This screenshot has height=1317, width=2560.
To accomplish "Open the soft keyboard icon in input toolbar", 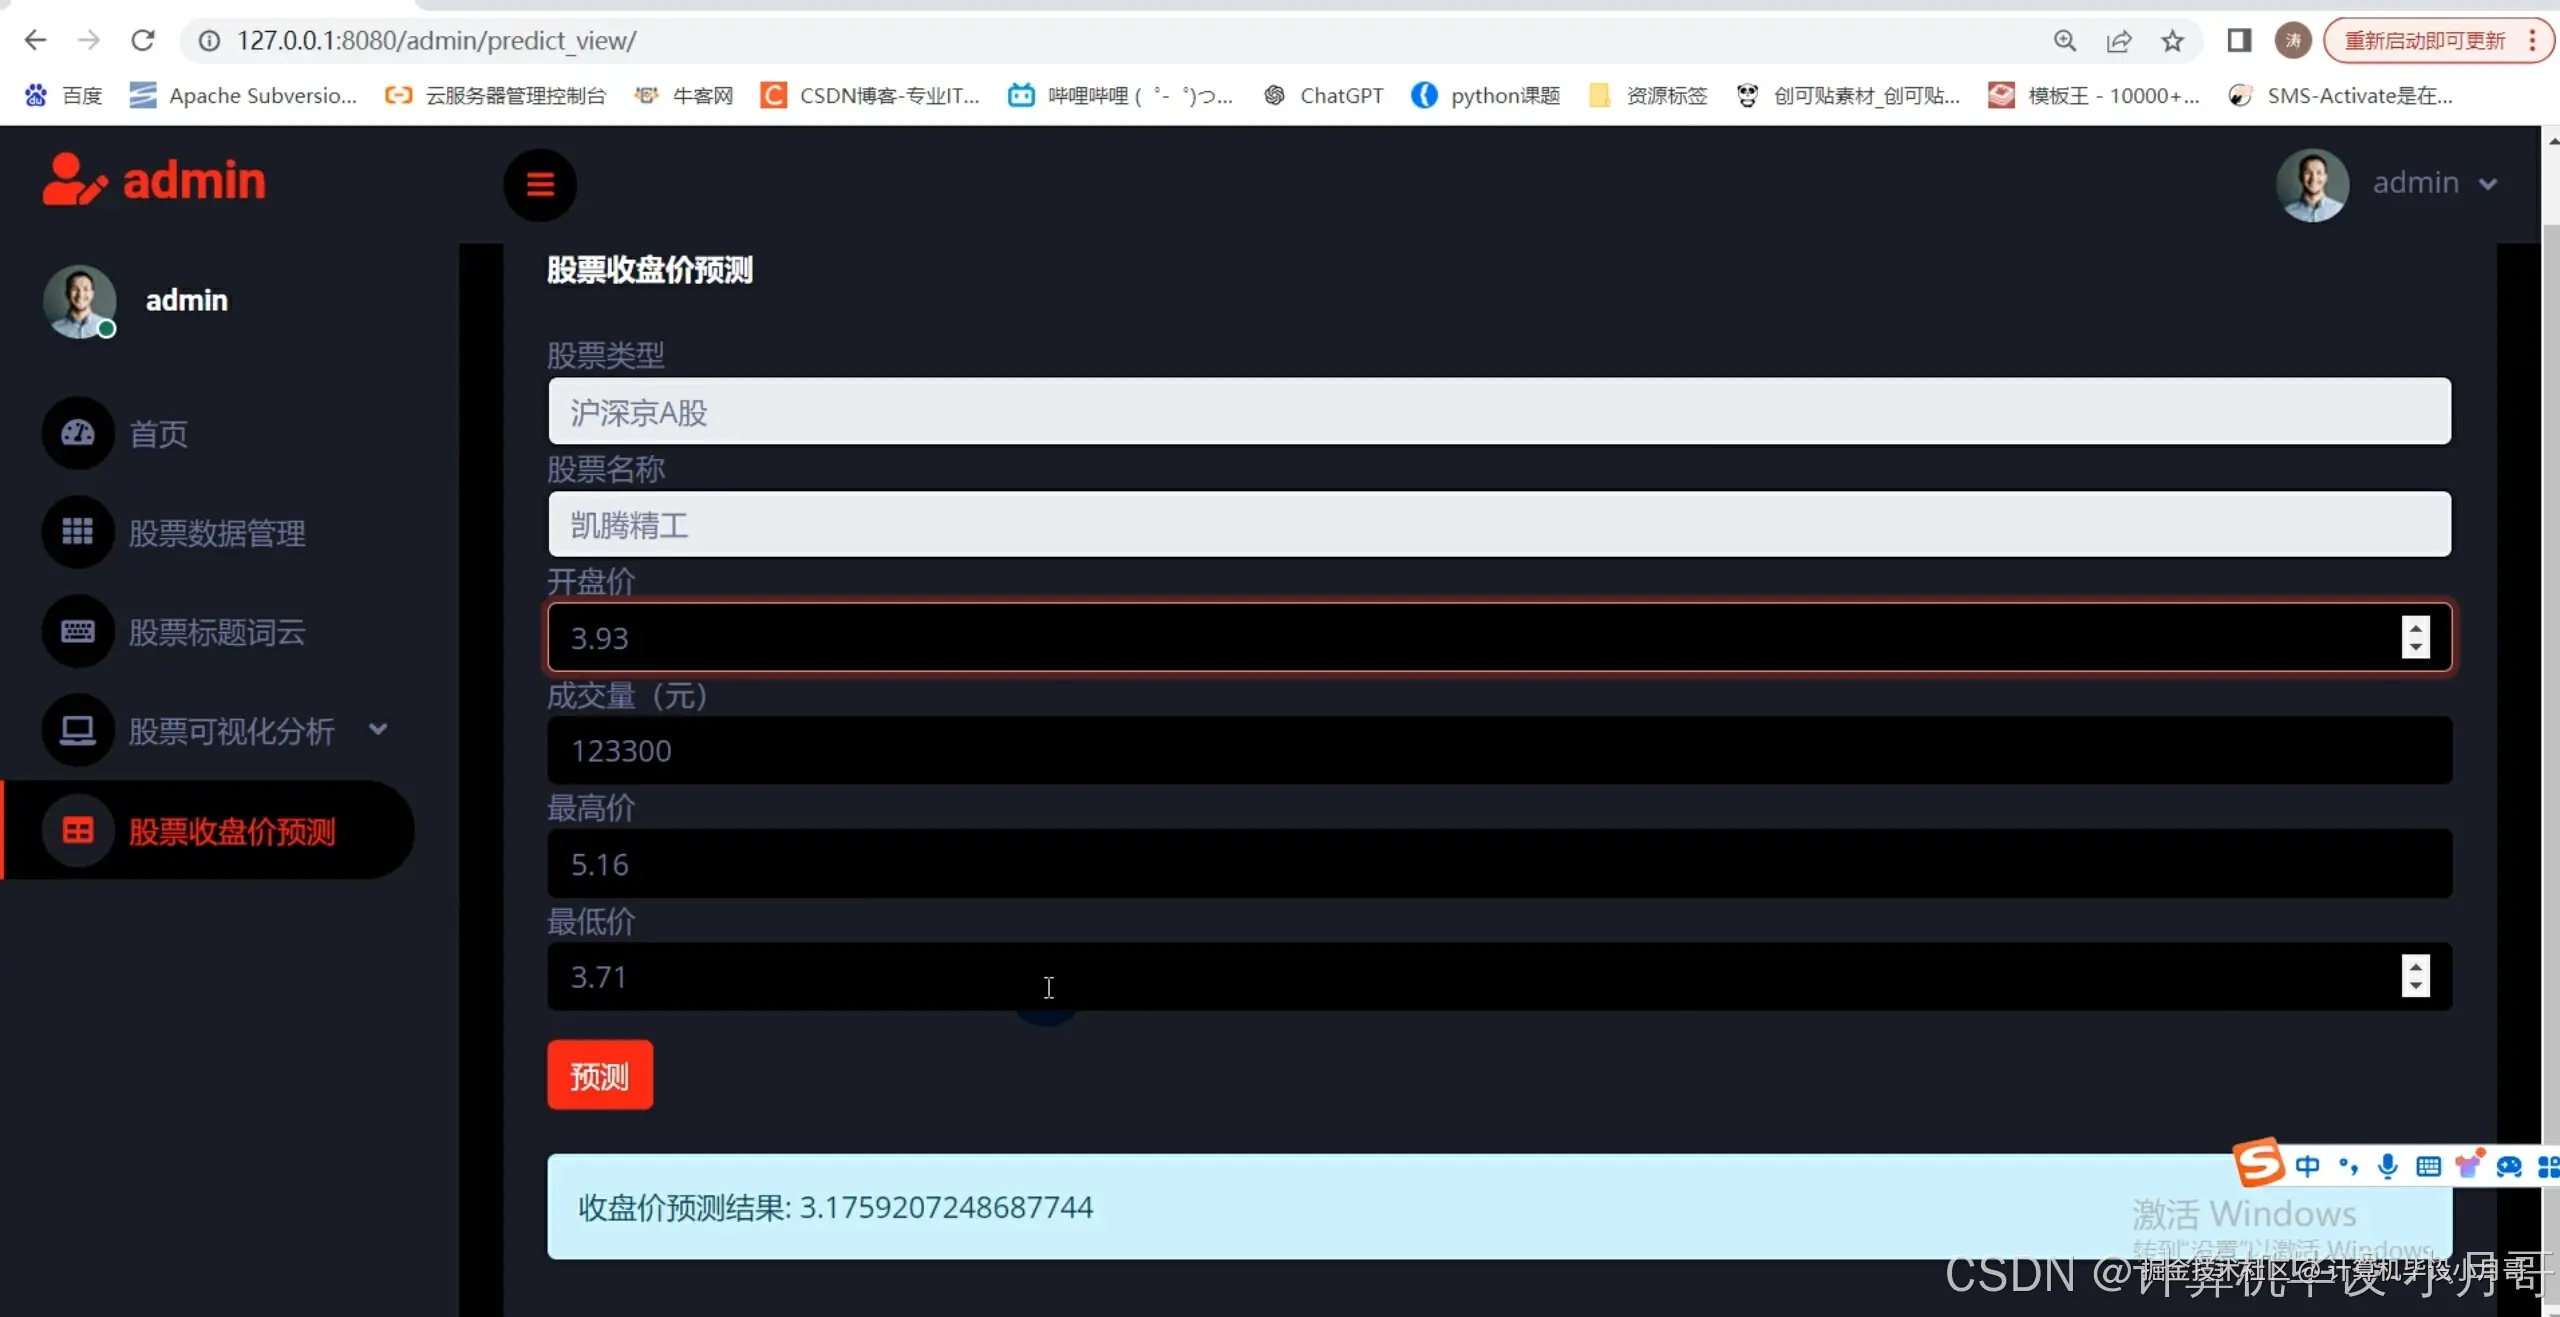I will (x=2429, y=1165).
